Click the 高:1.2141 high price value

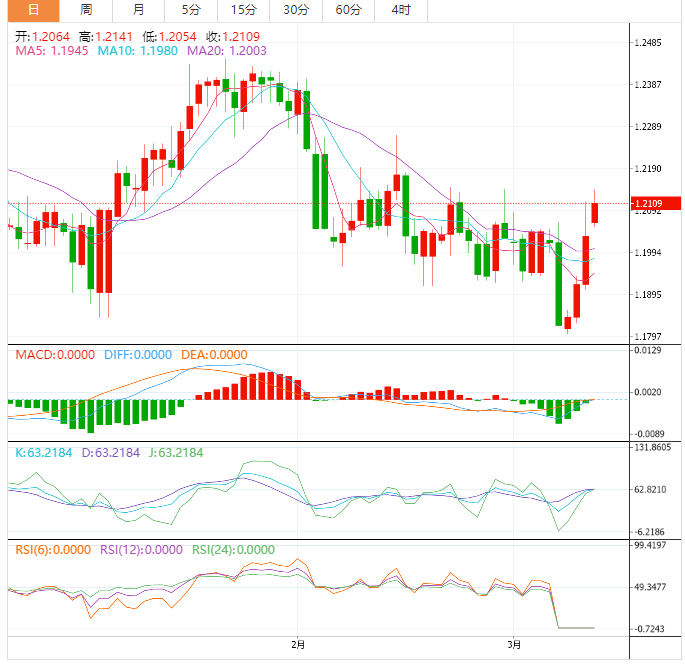click(x=105, y=37)
